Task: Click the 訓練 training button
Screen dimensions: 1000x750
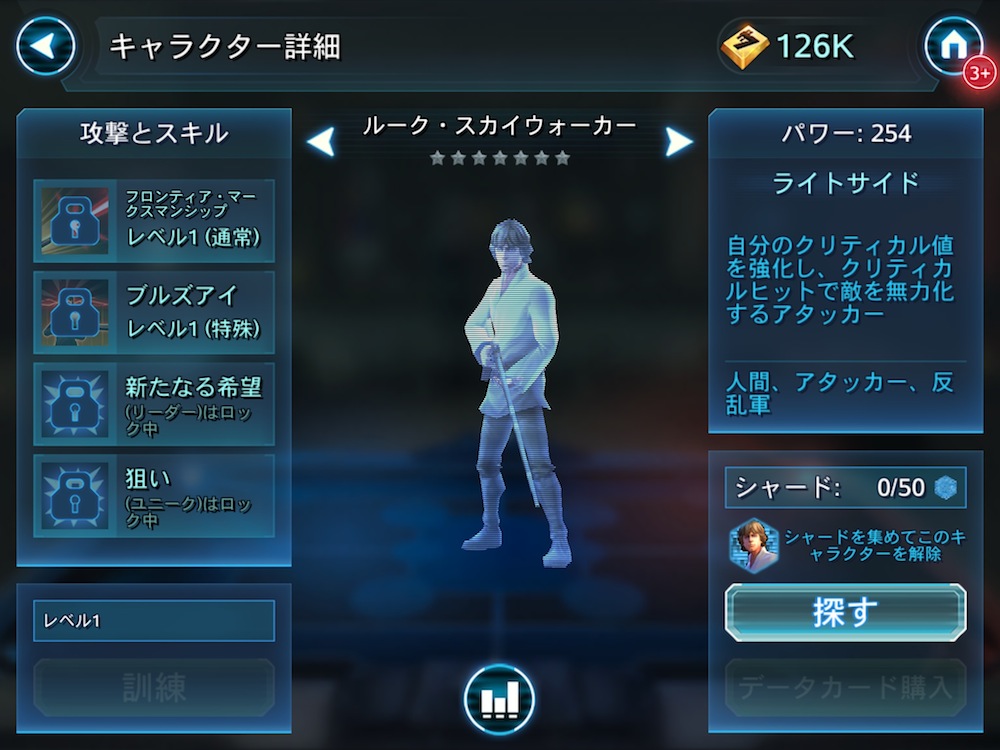Action: click(154, 688)
